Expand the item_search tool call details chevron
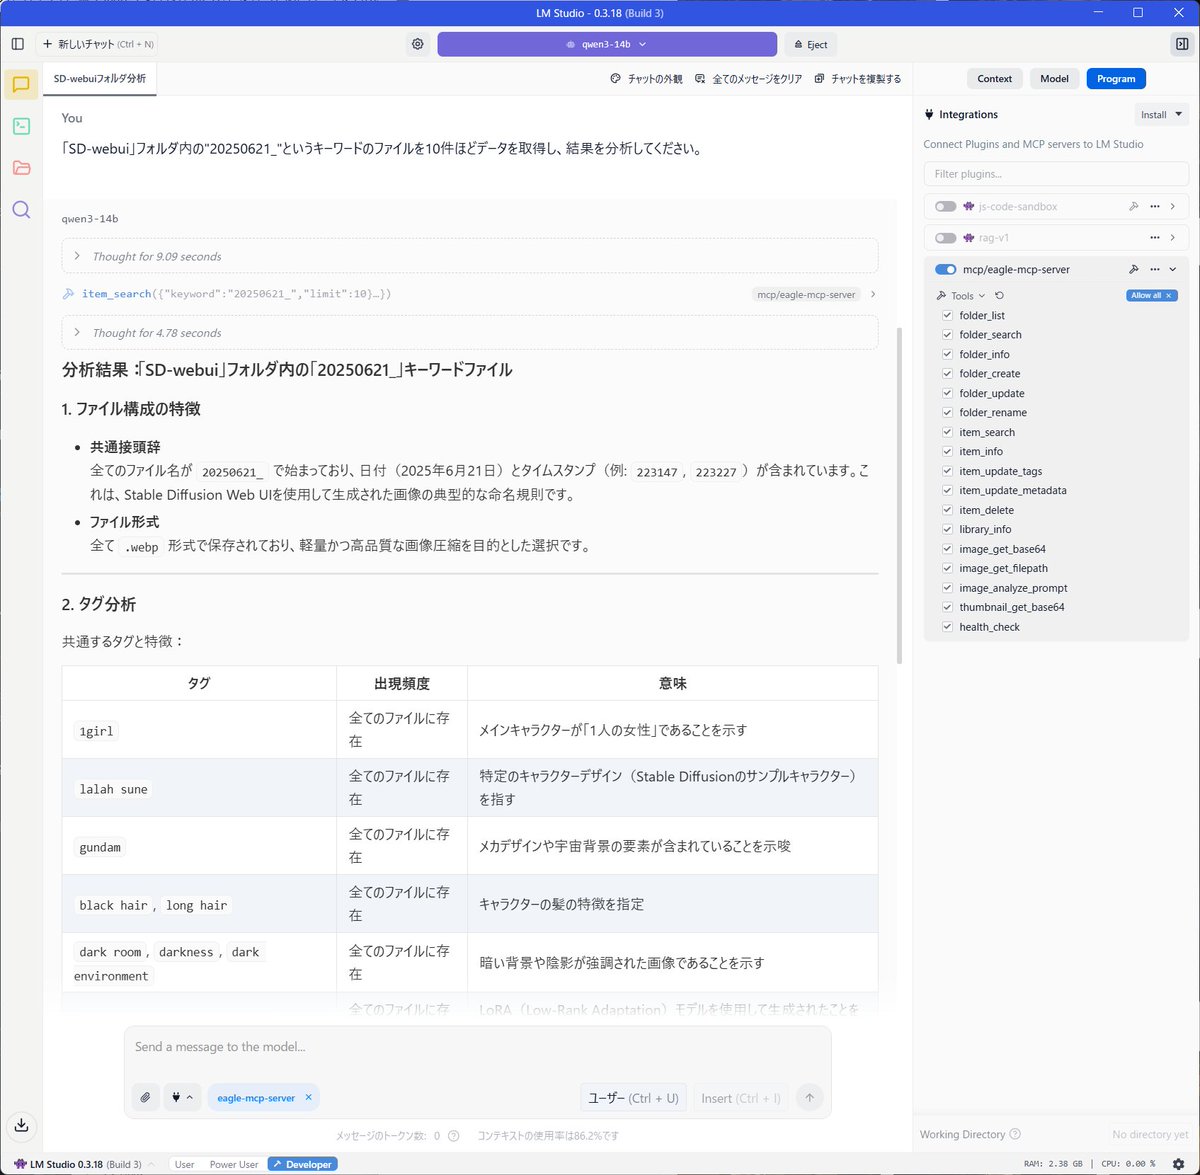 873,294
